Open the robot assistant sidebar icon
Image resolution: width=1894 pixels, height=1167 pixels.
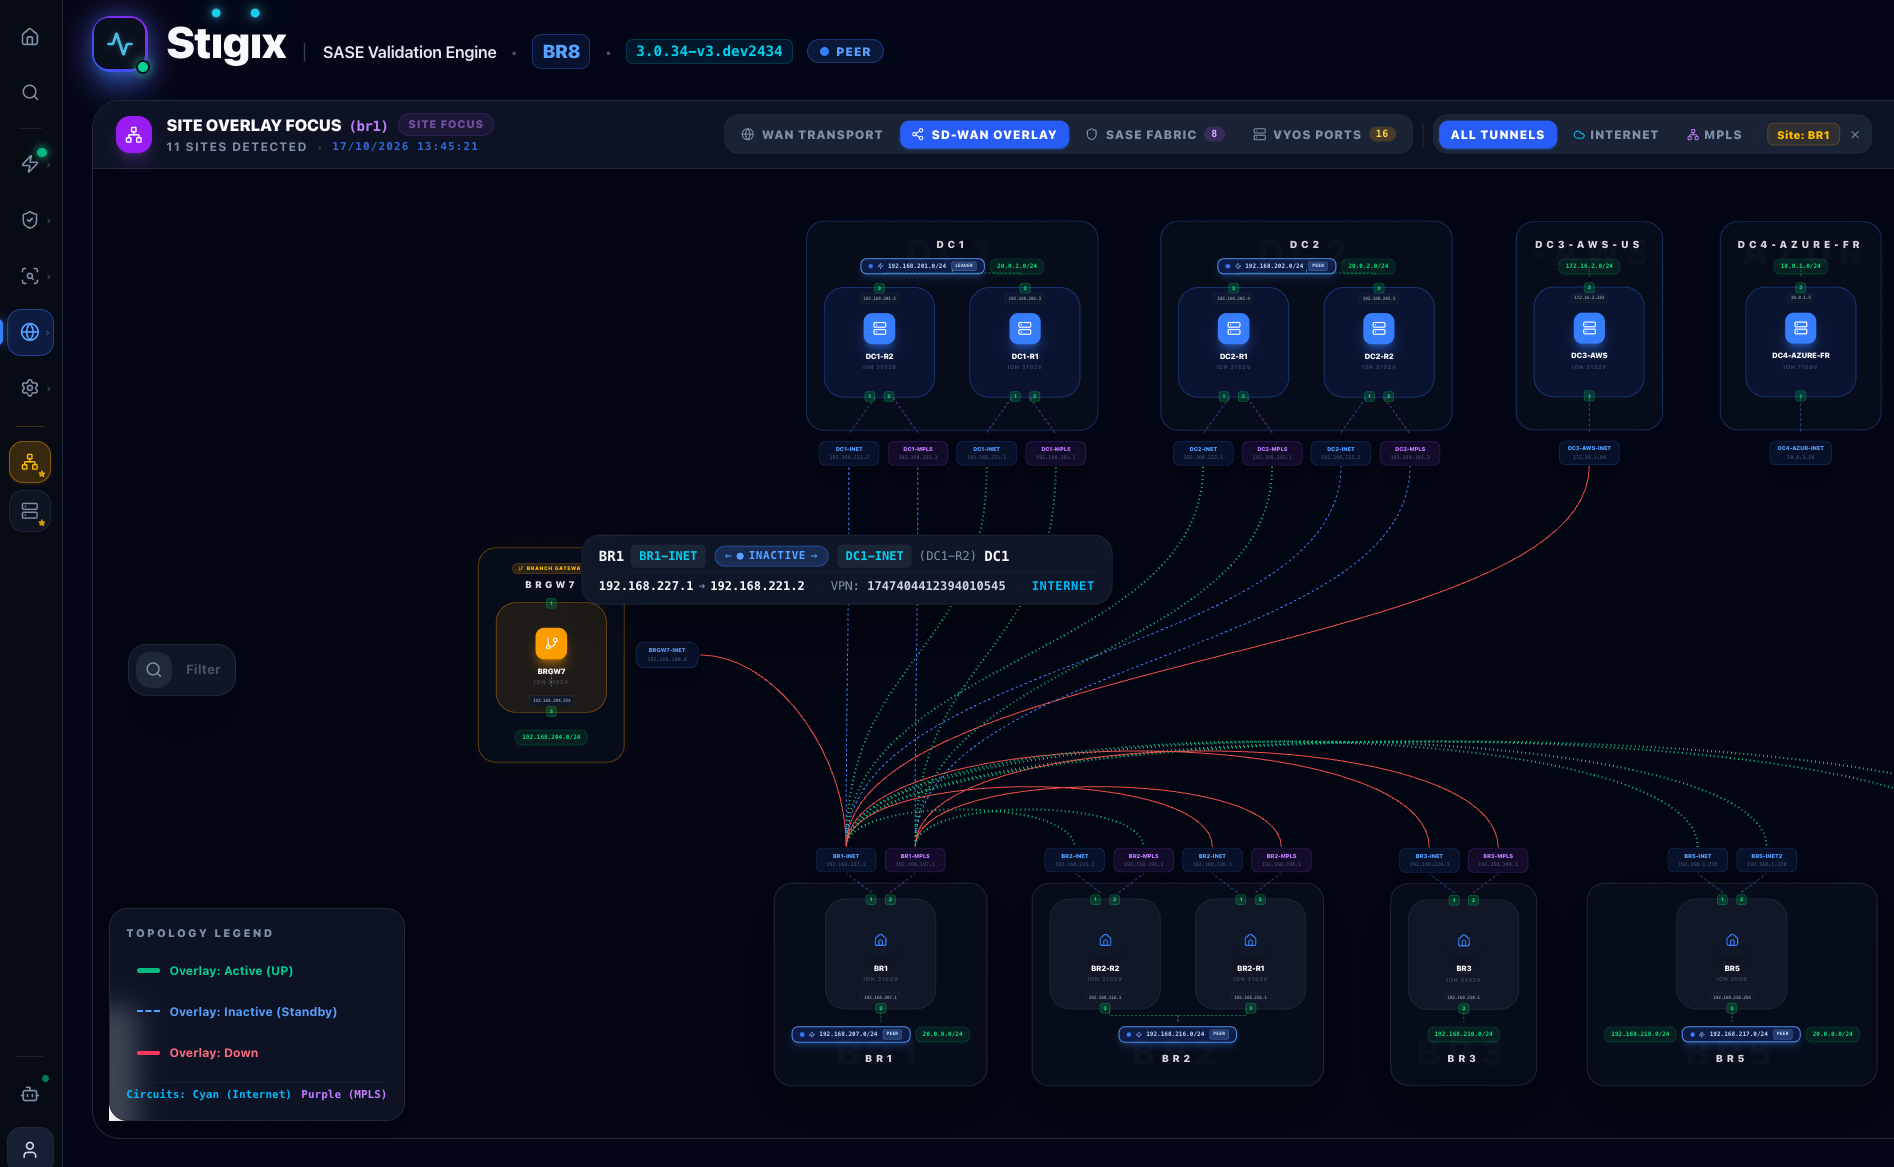tap(30, 1094)
